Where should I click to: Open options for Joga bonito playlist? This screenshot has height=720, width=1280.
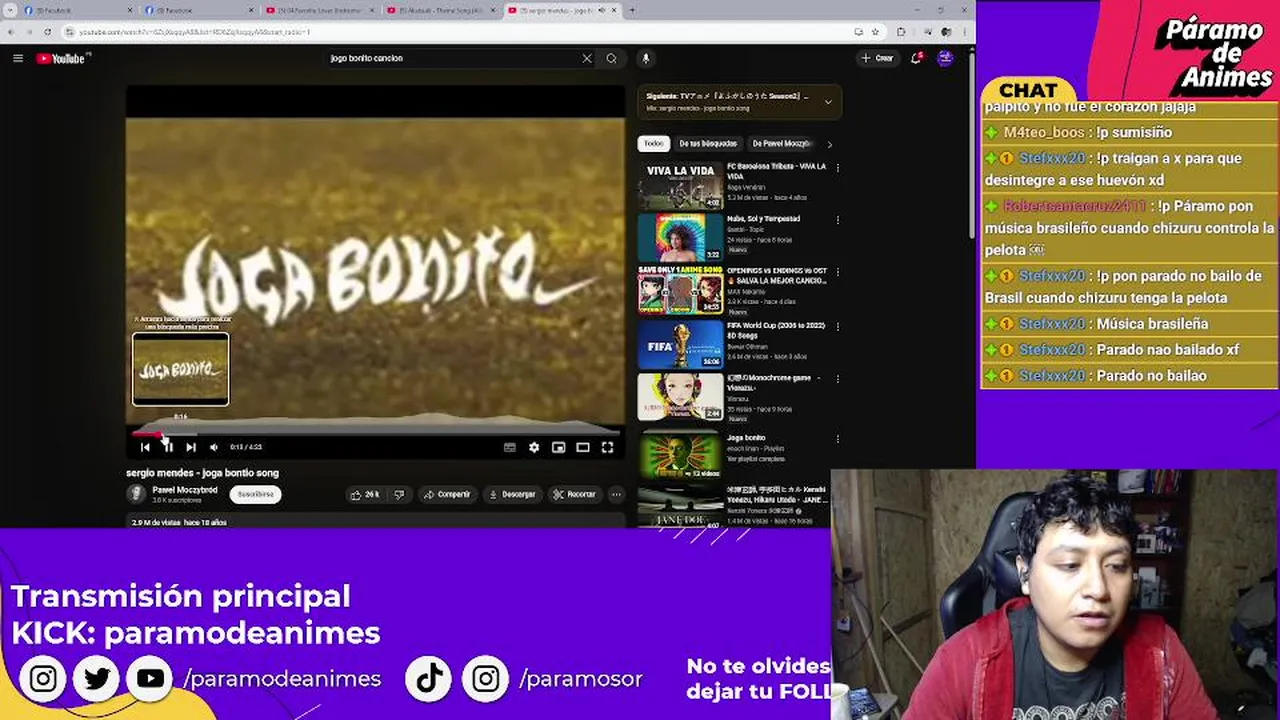point(837,439)
